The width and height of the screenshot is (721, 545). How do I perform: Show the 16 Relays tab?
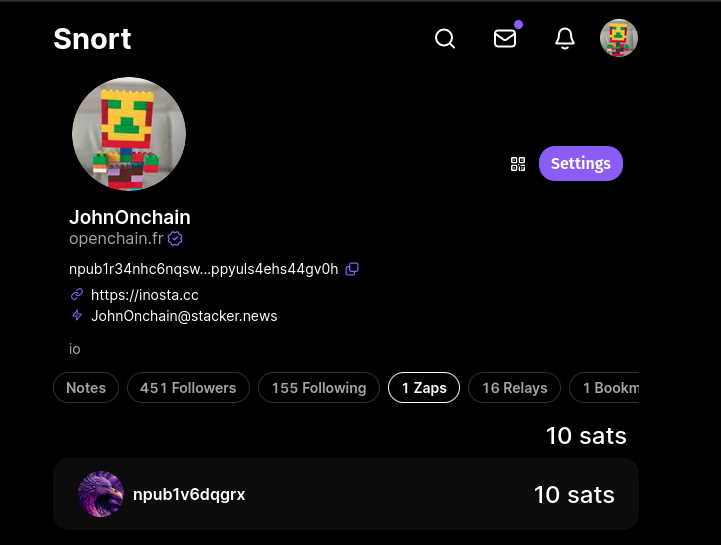[x=514, y=388]
